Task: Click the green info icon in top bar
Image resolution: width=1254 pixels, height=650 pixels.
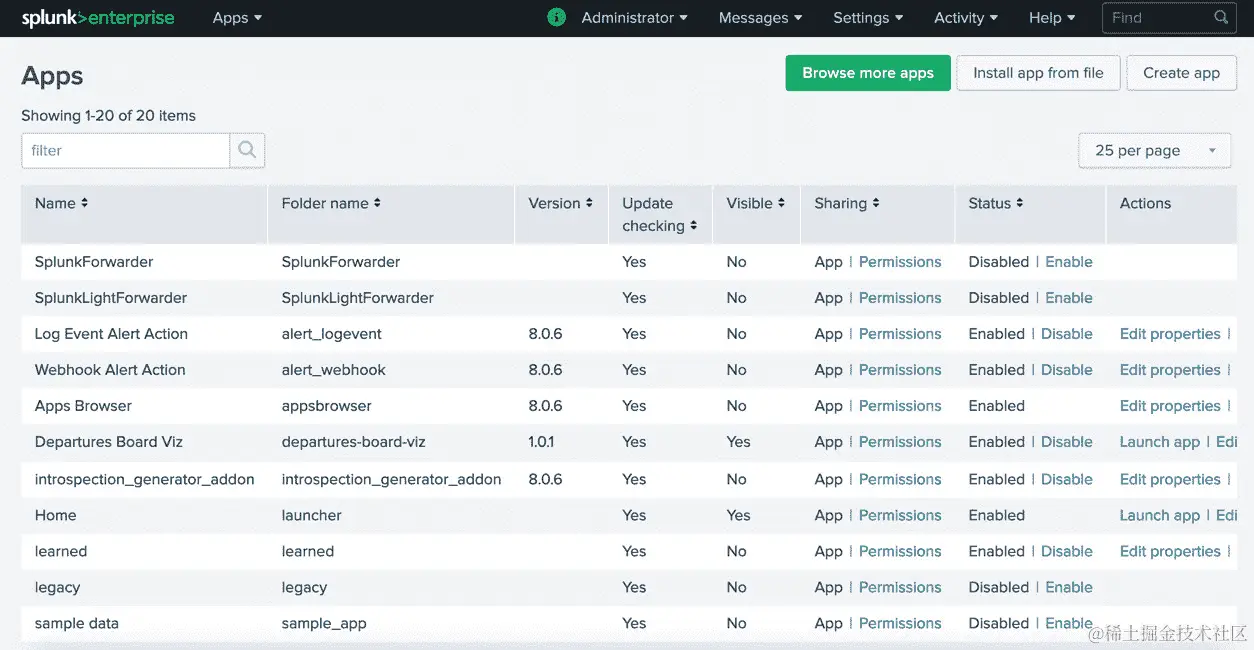Action: 556,17
